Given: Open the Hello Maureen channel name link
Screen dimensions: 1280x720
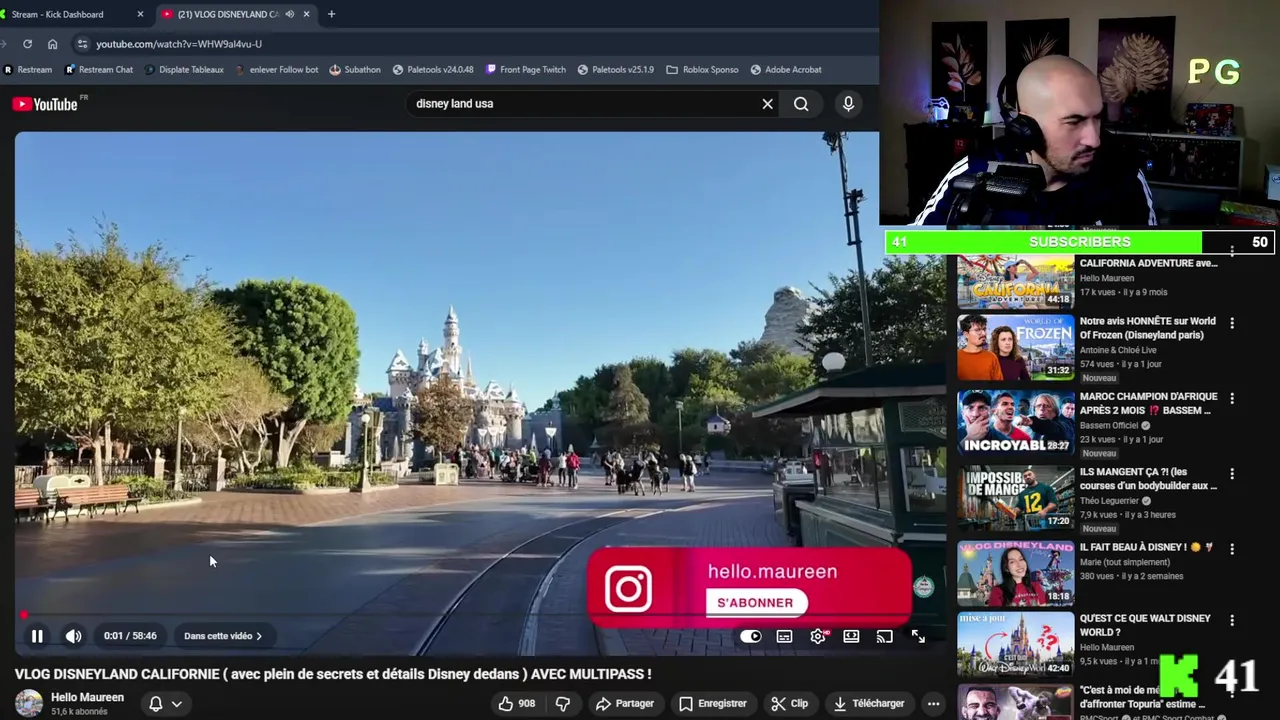Looking at the screenshot, I should coord(88,698).
